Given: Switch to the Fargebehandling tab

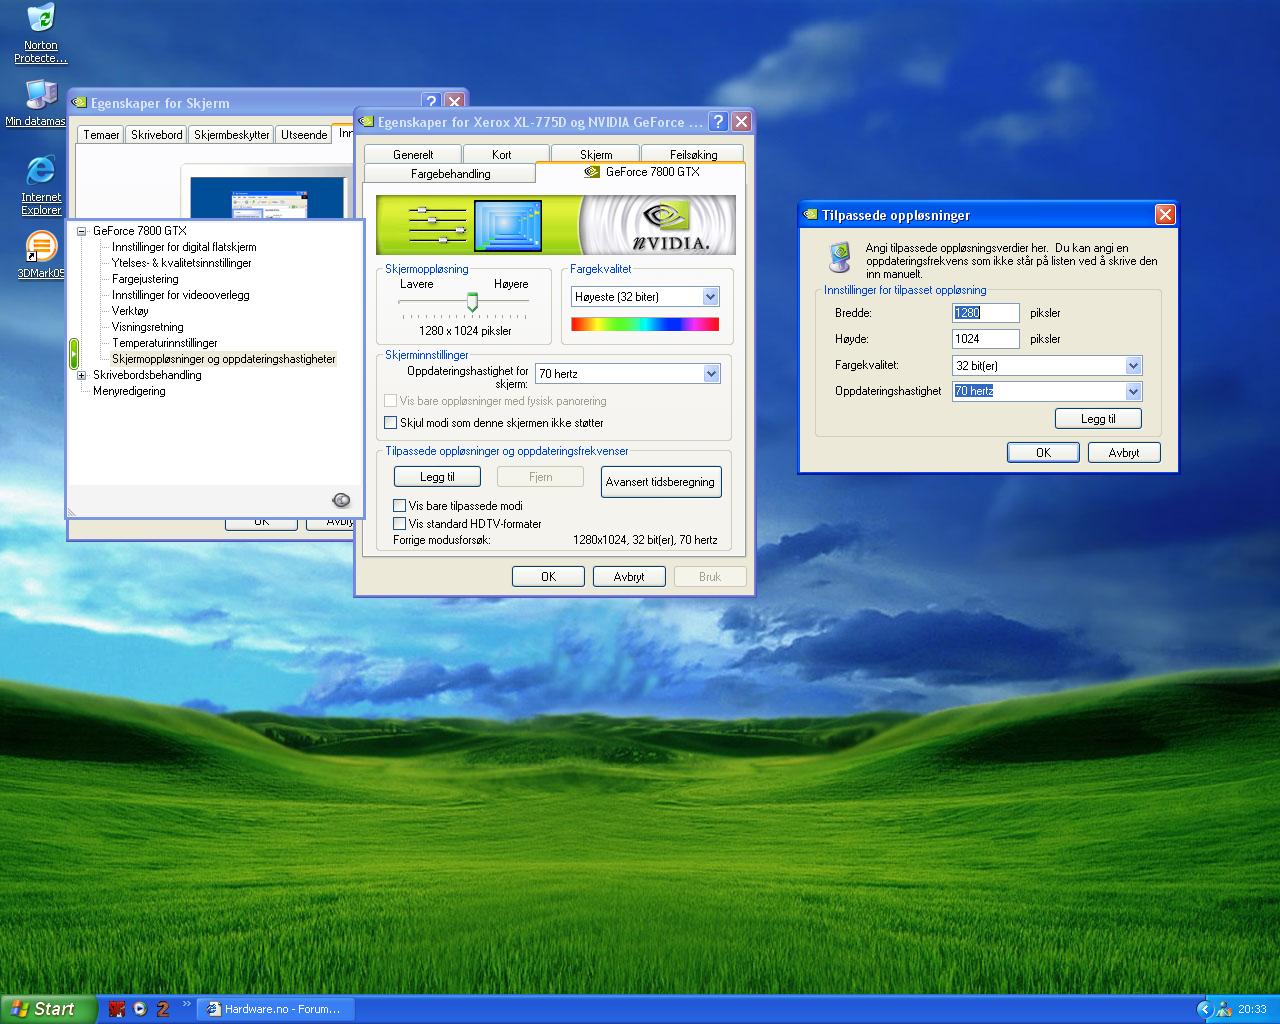Looking at the screenshot, I should point(451,174).
